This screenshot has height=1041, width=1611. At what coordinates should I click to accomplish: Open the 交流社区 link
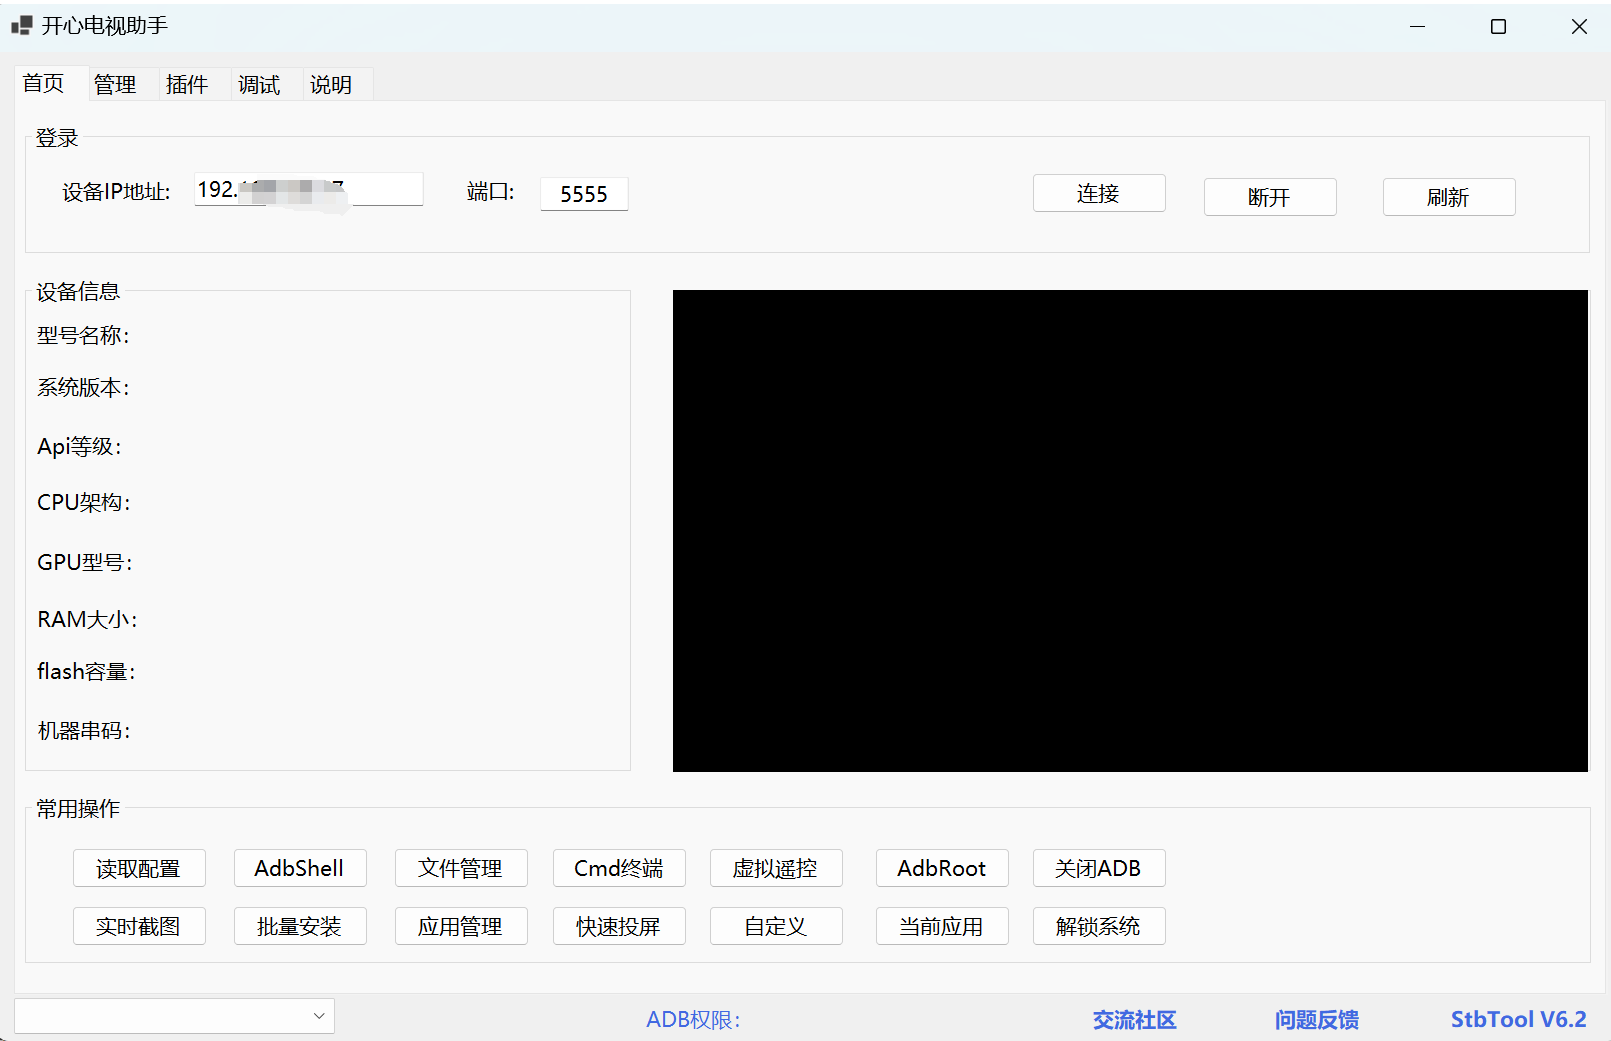1134,1020
